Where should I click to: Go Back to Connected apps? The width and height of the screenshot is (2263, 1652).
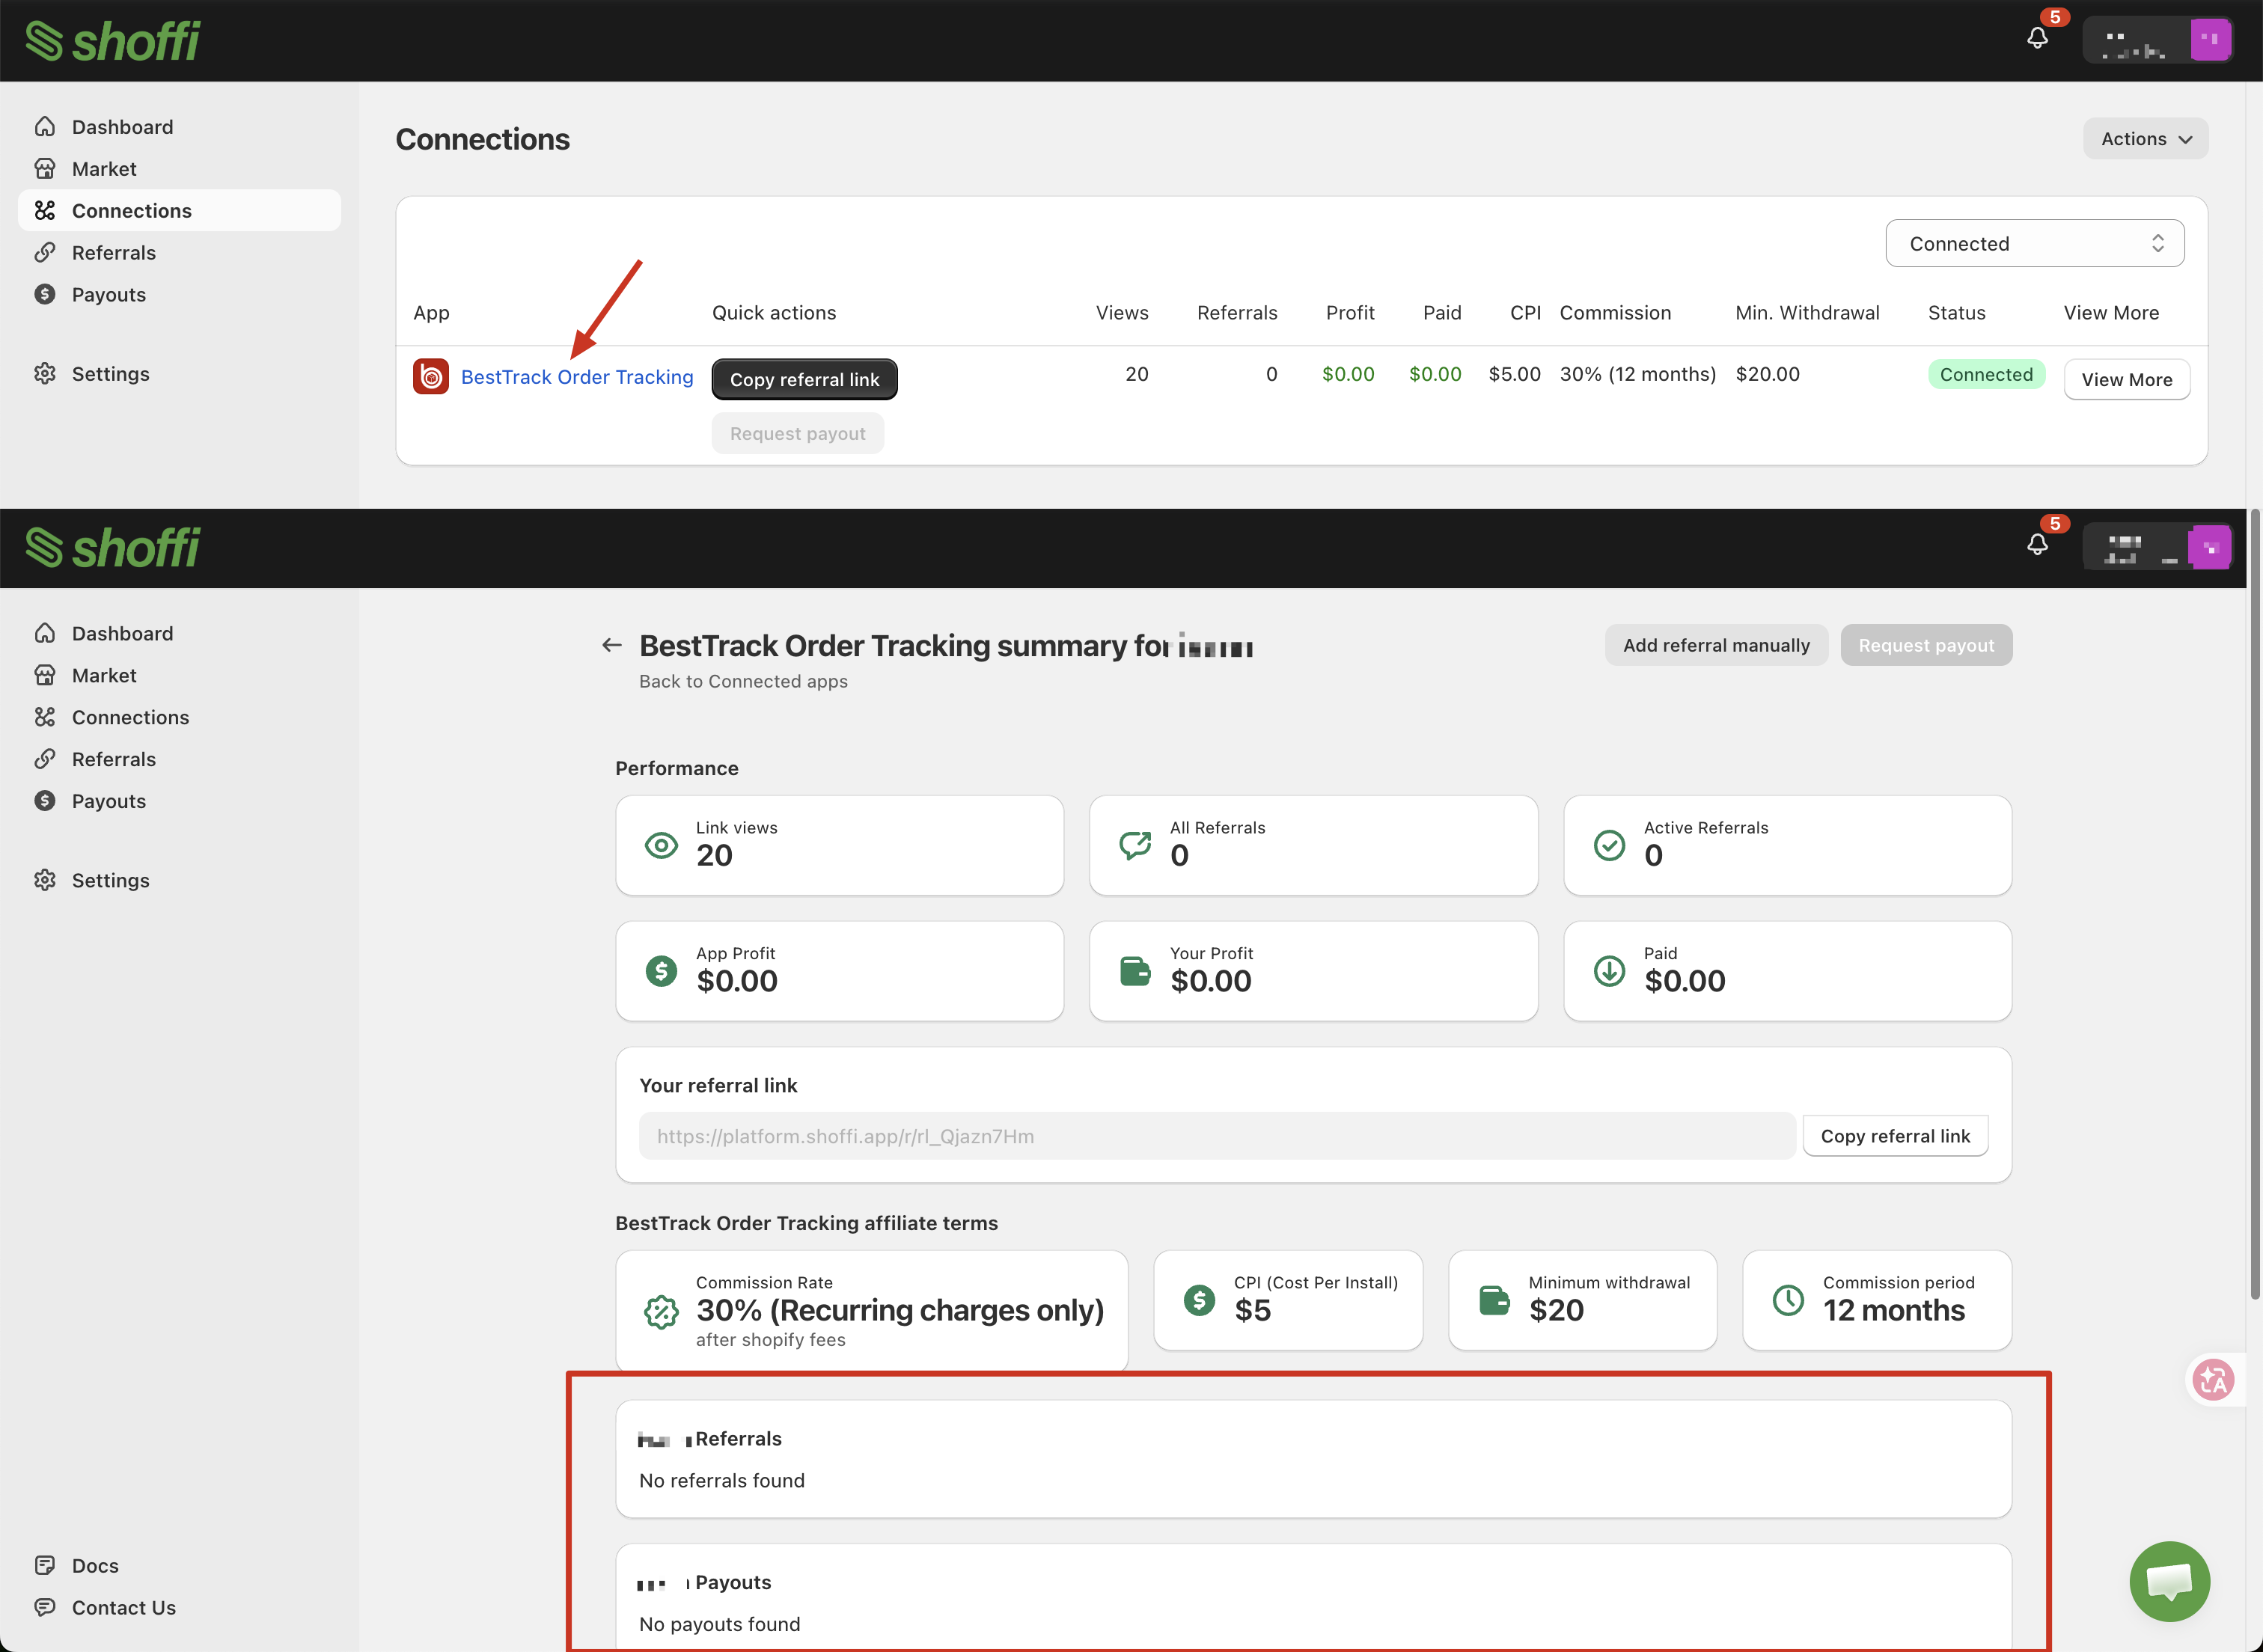click(x=743, y=681)
